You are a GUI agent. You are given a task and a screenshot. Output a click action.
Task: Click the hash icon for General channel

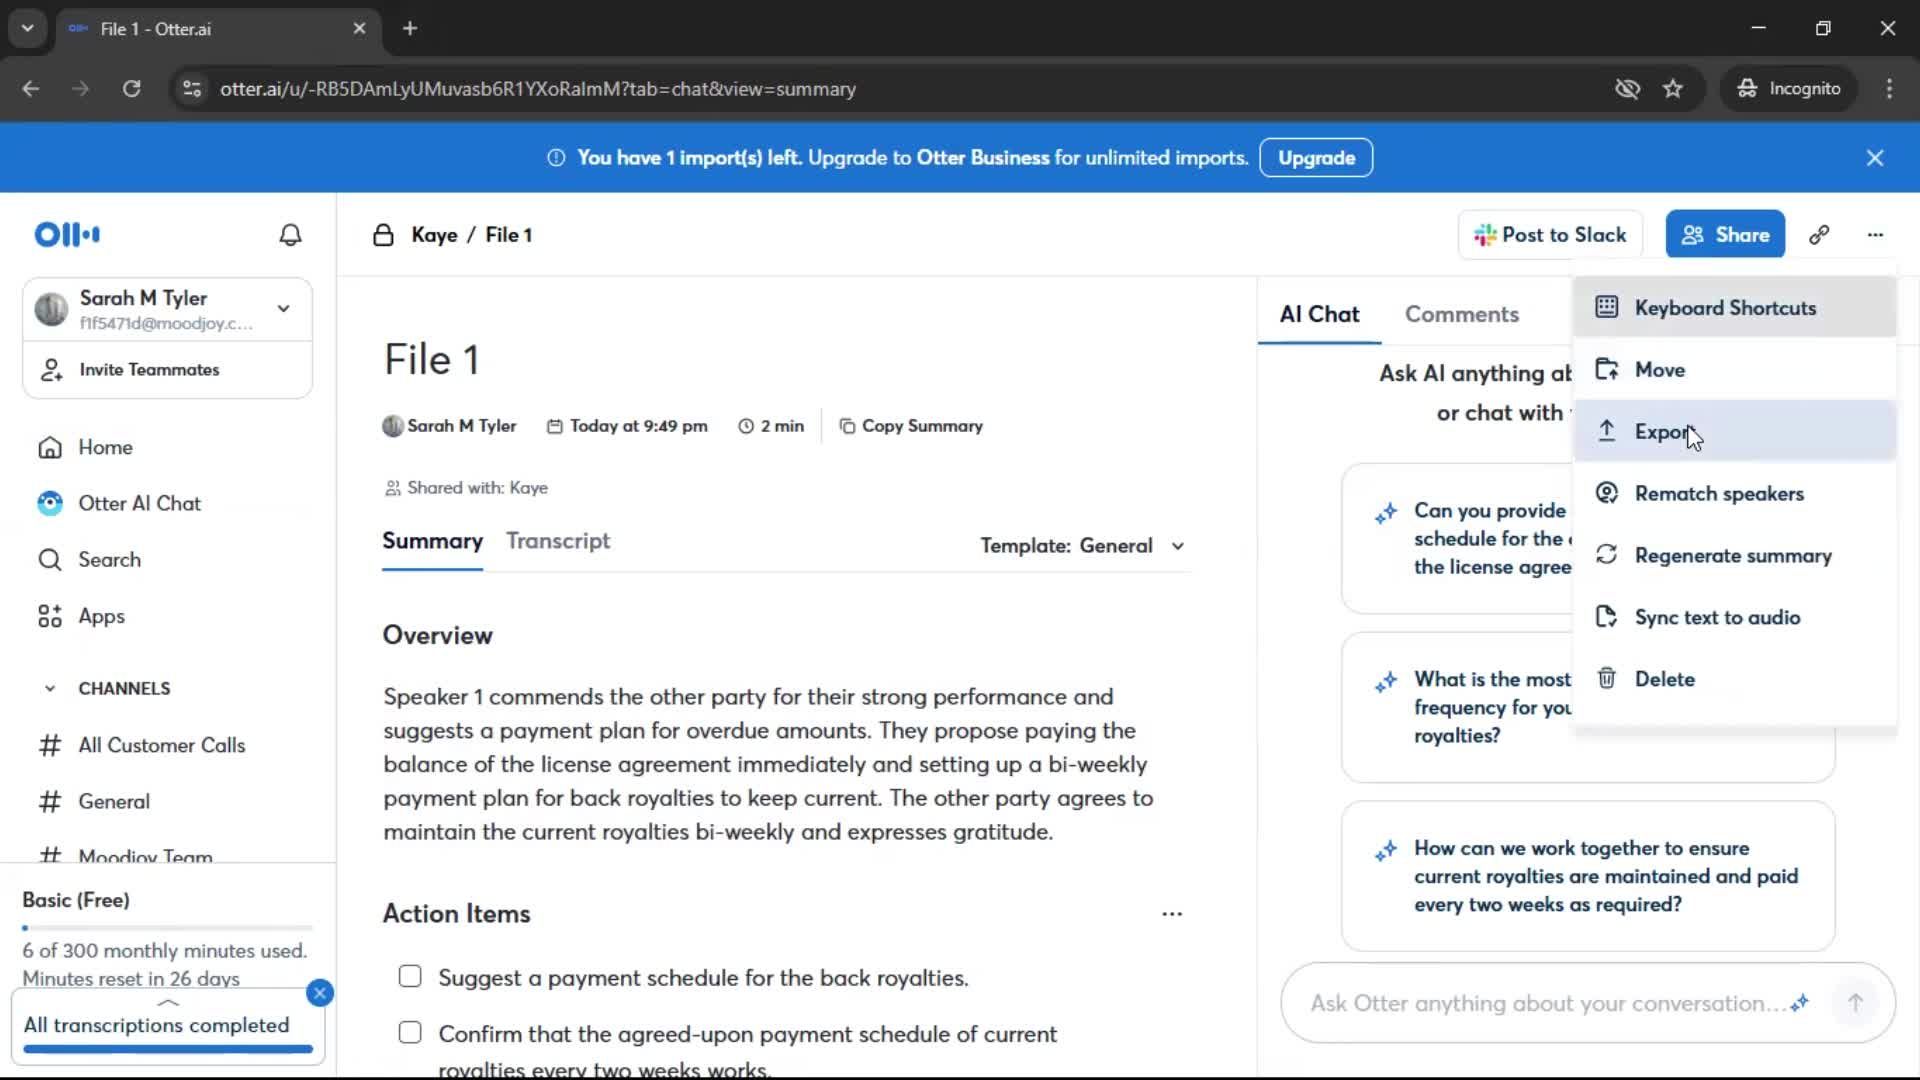[x=50, y=801]
